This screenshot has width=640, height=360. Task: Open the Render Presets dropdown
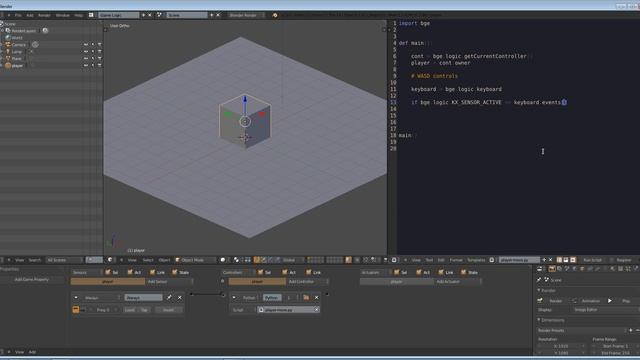pyautogui.click(x=582, y=330)
